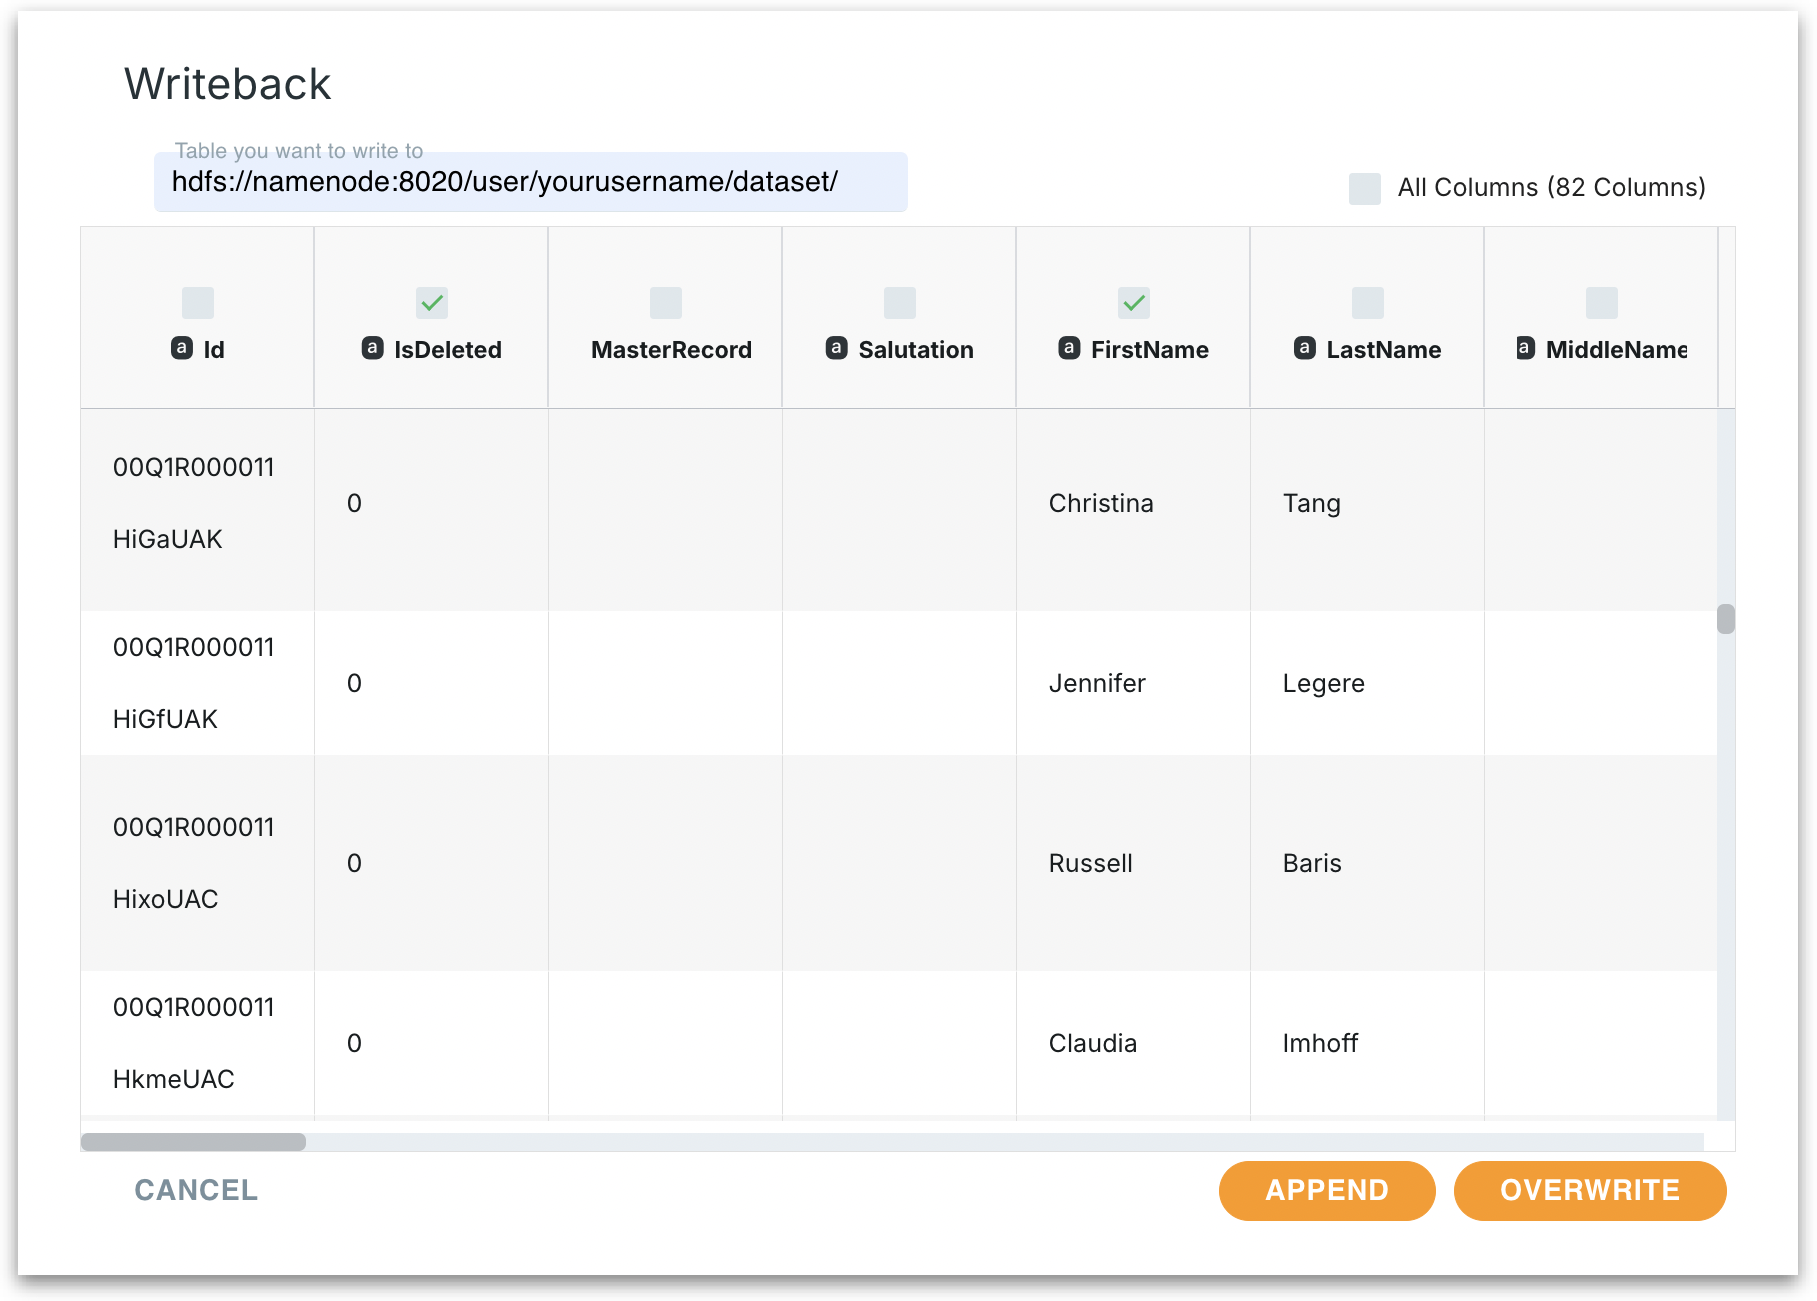
Task: Click the horizontal scrollbar thumb below table
Action: (x=193, y=1142)
